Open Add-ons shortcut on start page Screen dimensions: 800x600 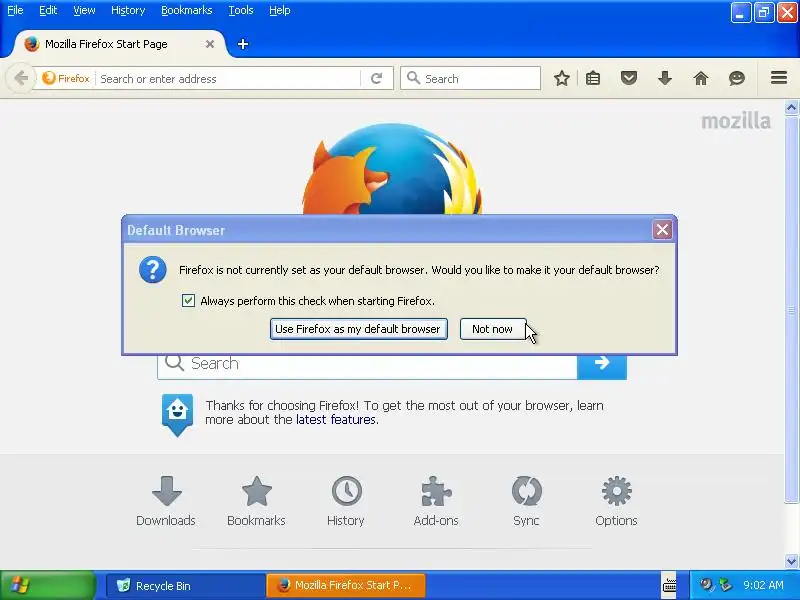436,501
